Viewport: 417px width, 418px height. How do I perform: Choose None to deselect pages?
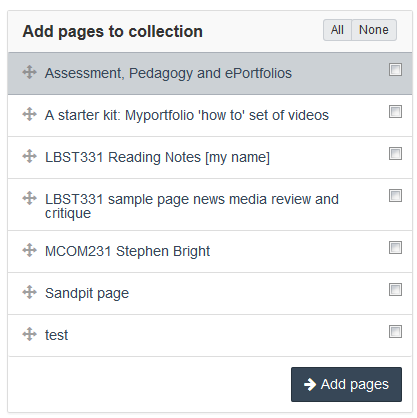tap(374, 30)
